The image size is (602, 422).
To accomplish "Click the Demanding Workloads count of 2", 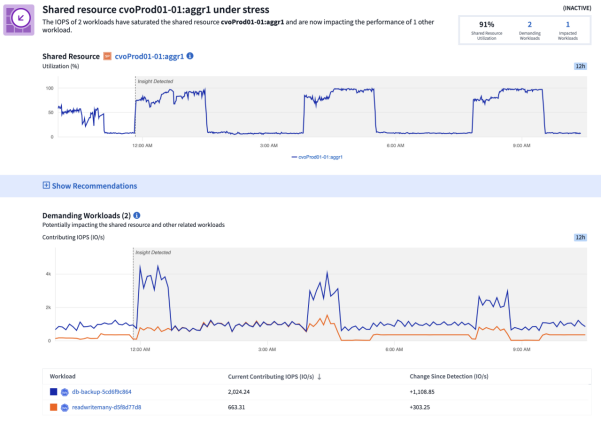I will tap(527, 25).
